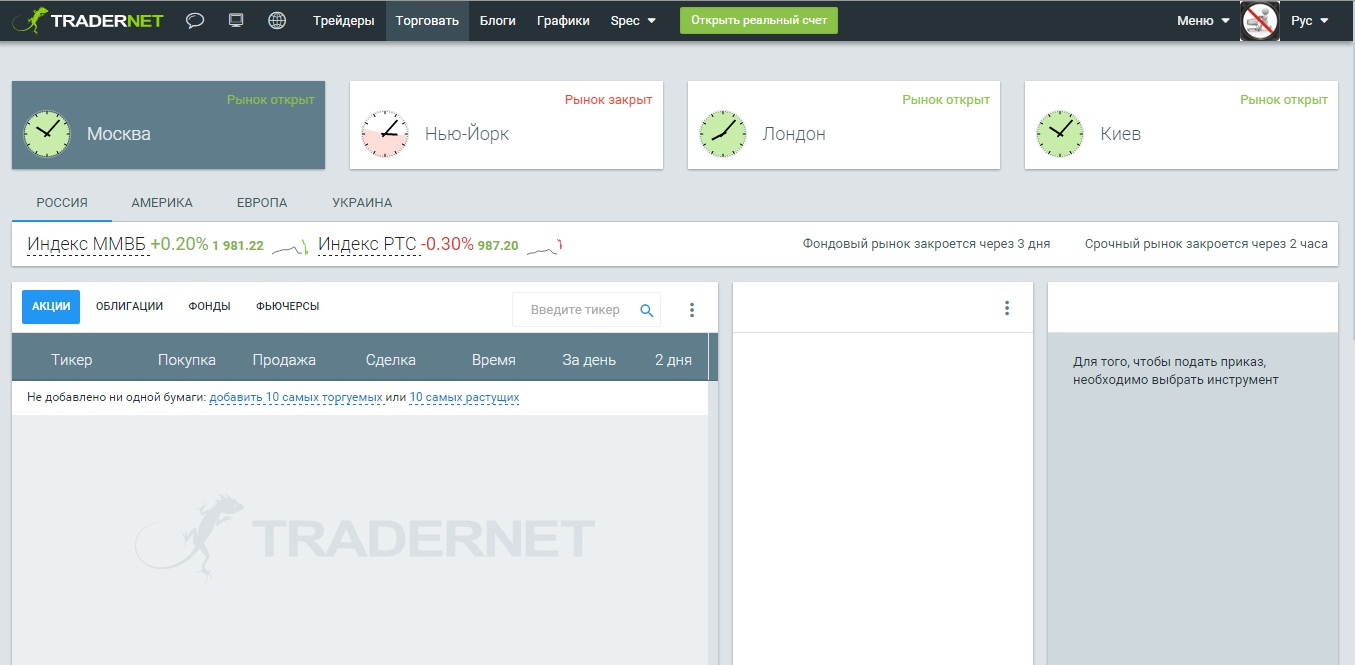Click the Время column header
The image size is (1355, 665).
(x=494, y=360)
